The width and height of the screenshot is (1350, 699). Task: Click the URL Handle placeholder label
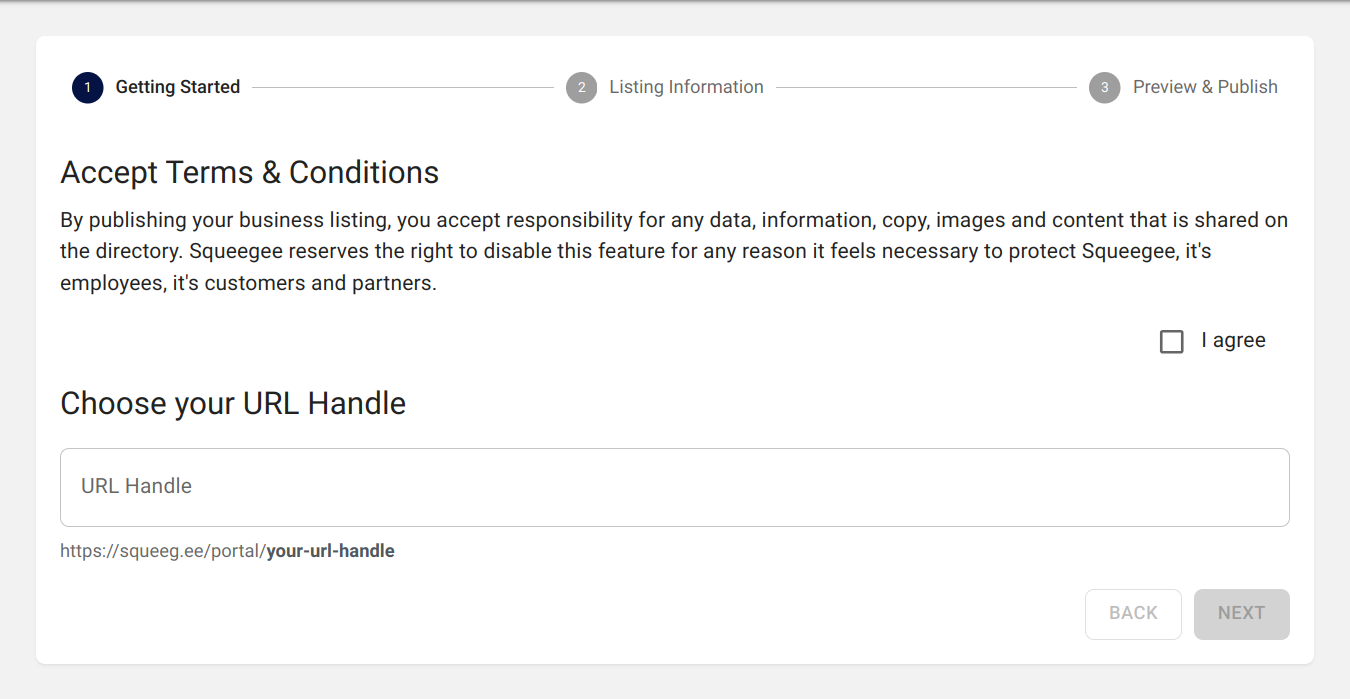[x=137, y=486]
